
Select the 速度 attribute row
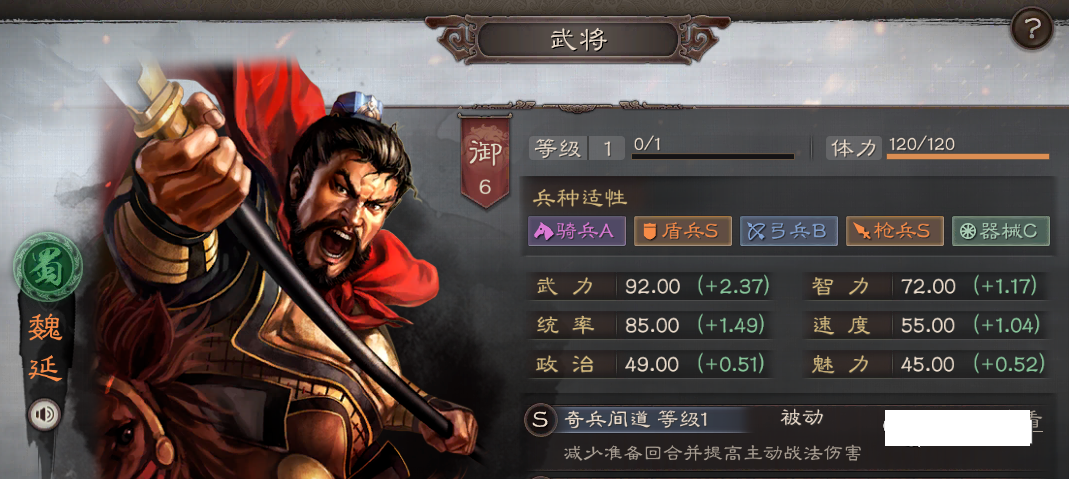tap(925, 325)
